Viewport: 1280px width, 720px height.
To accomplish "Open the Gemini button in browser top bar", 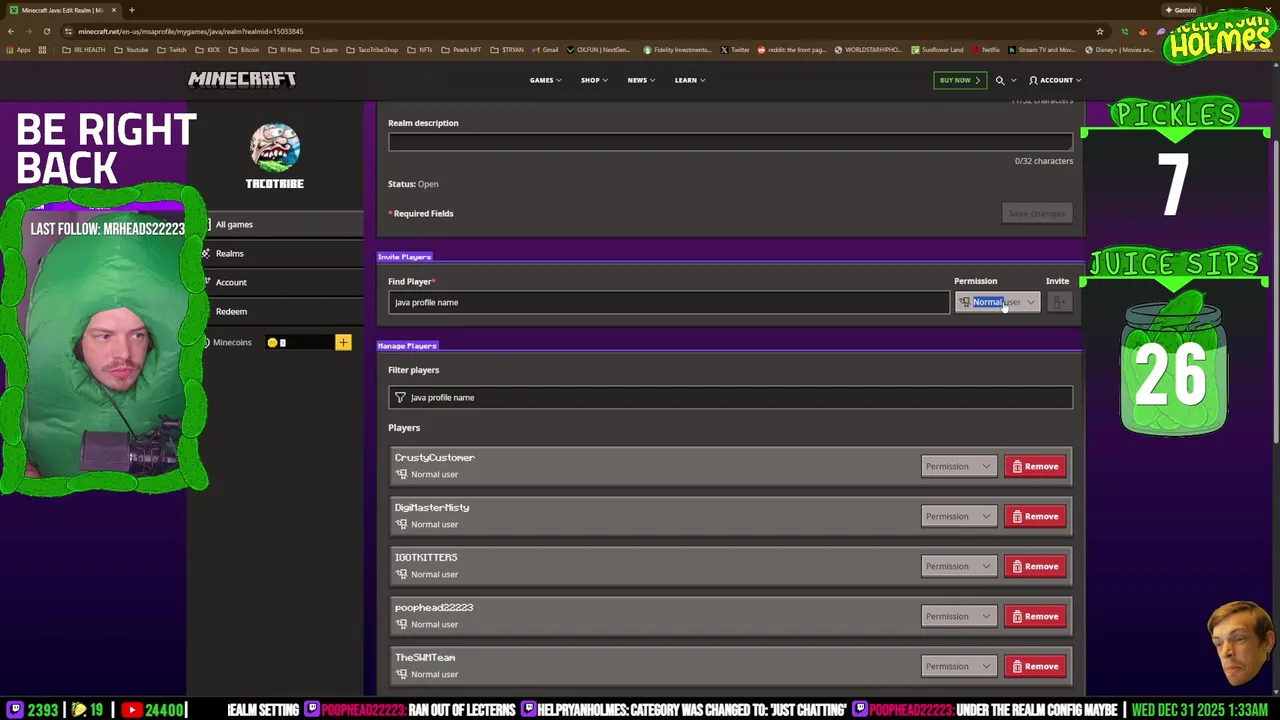I will [x=1180, y=10].
